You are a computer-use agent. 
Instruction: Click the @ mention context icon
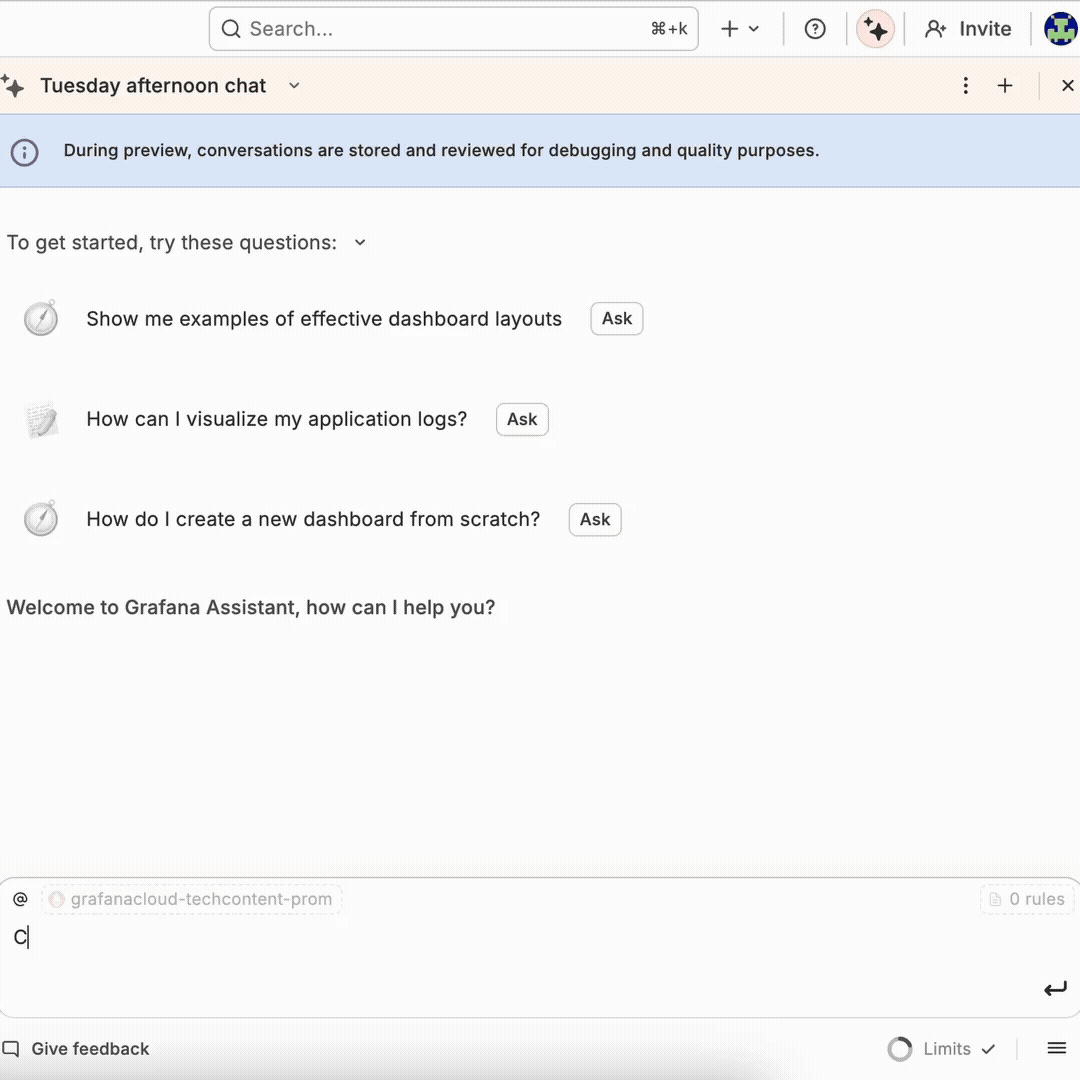pyautogui.click(x=21, y=899)
